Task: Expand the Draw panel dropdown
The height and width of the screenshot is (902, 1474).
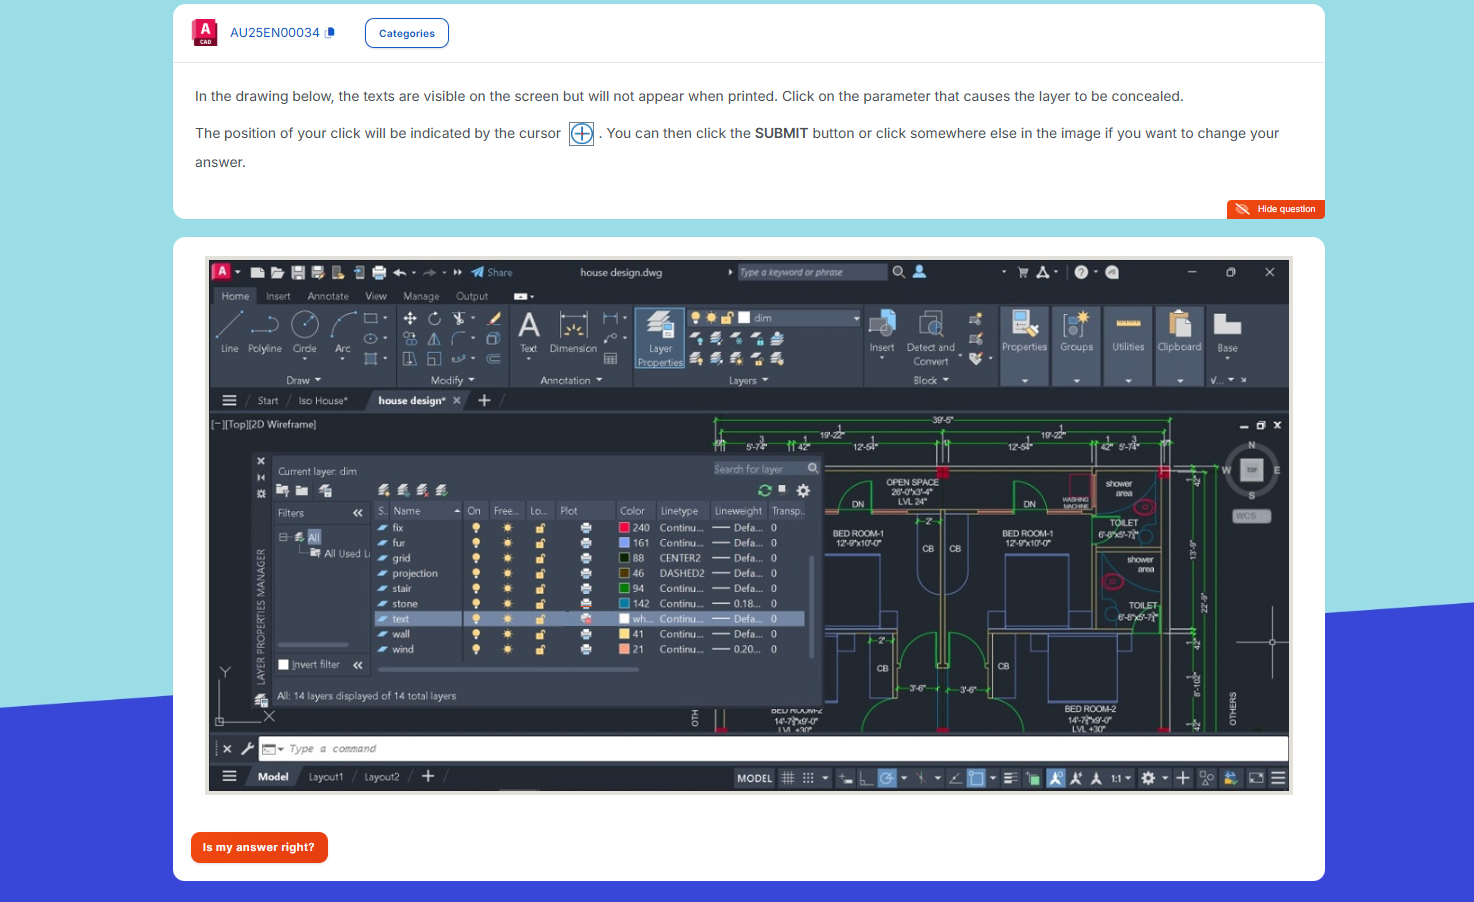Action: pyautogui.click(x=303, y=380)
